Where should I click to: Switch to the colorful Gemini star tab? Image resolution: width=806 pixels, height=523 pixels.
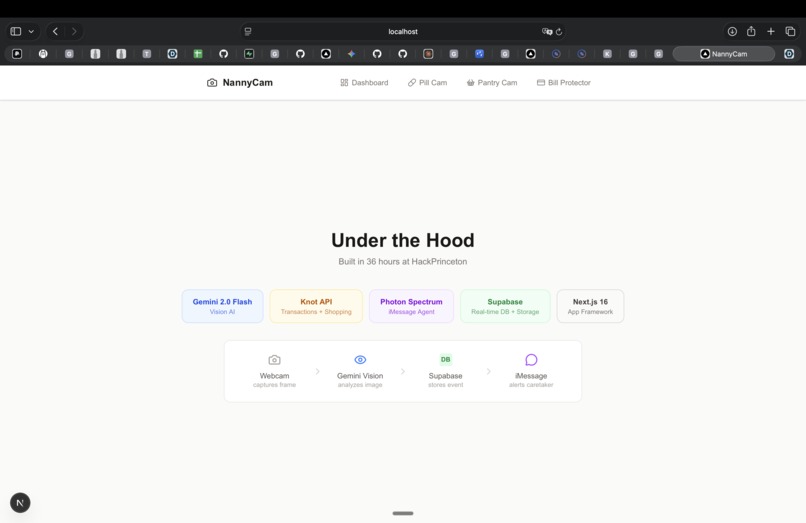click(x=351, y=53)
